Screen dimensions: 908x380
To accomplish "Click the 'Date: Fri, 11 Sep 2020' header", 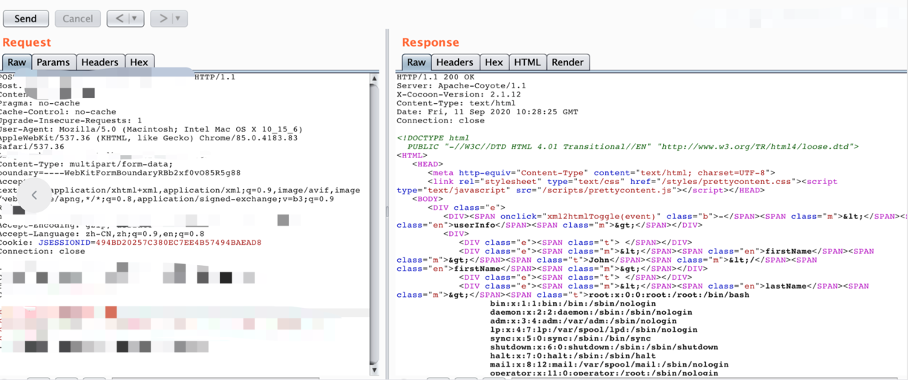I will 487,112.
